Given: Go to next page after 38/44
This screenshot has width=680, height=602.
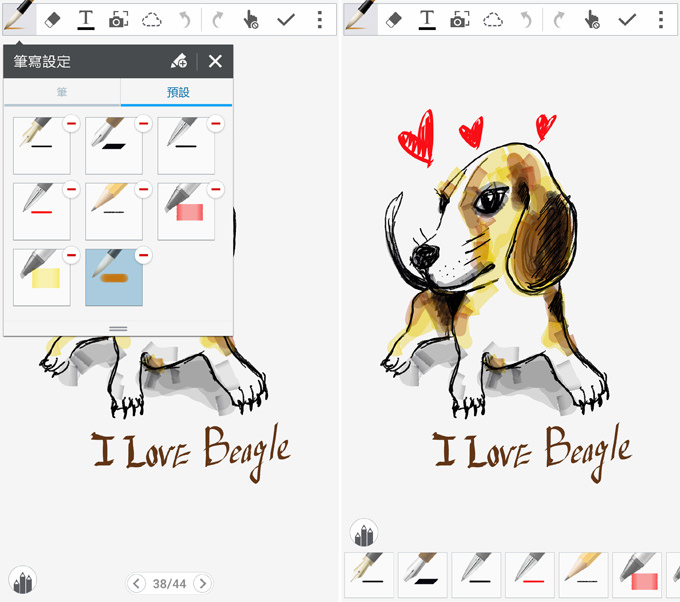Looking at the screenshot, I should [x=202, y=583].
